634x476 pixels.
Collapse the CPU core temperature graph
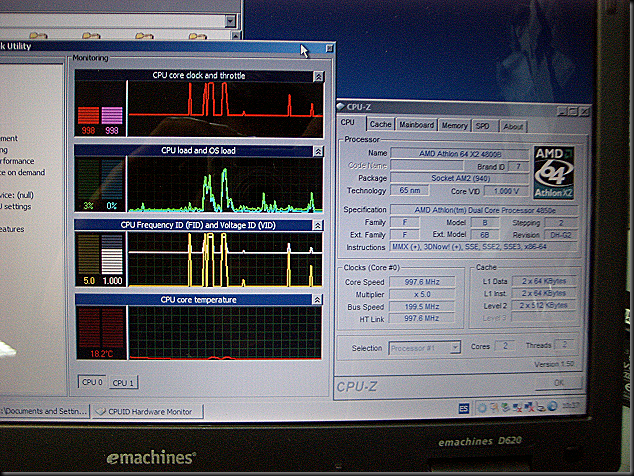[317, 300]
